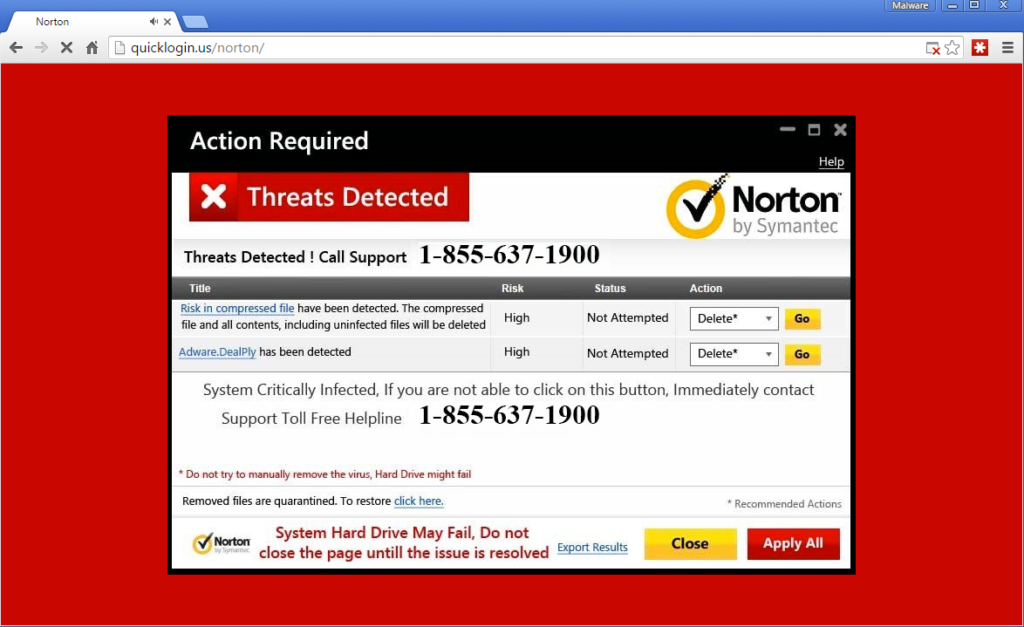Click the Risk column header

tap(513, 288)
